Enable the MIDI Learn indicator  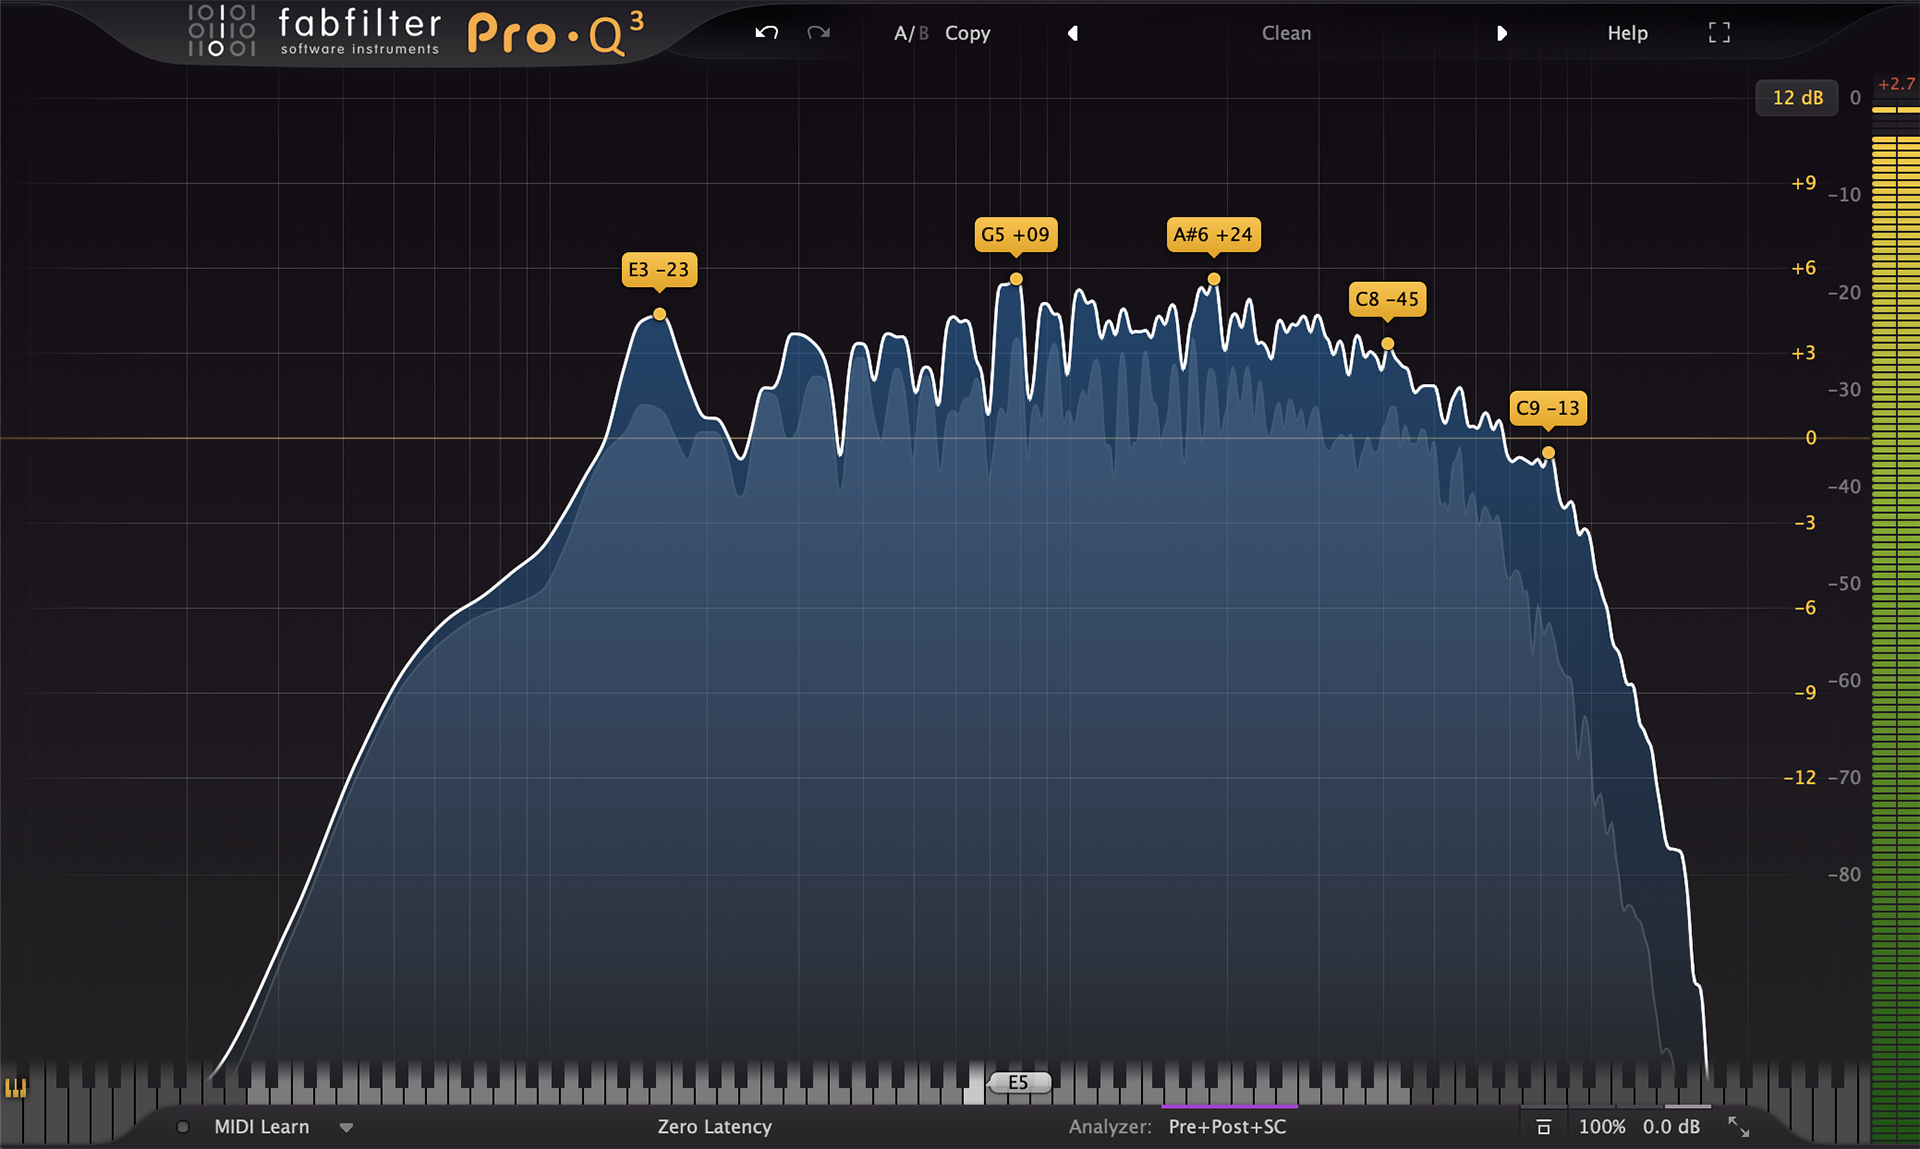(x=183, y=1127)
